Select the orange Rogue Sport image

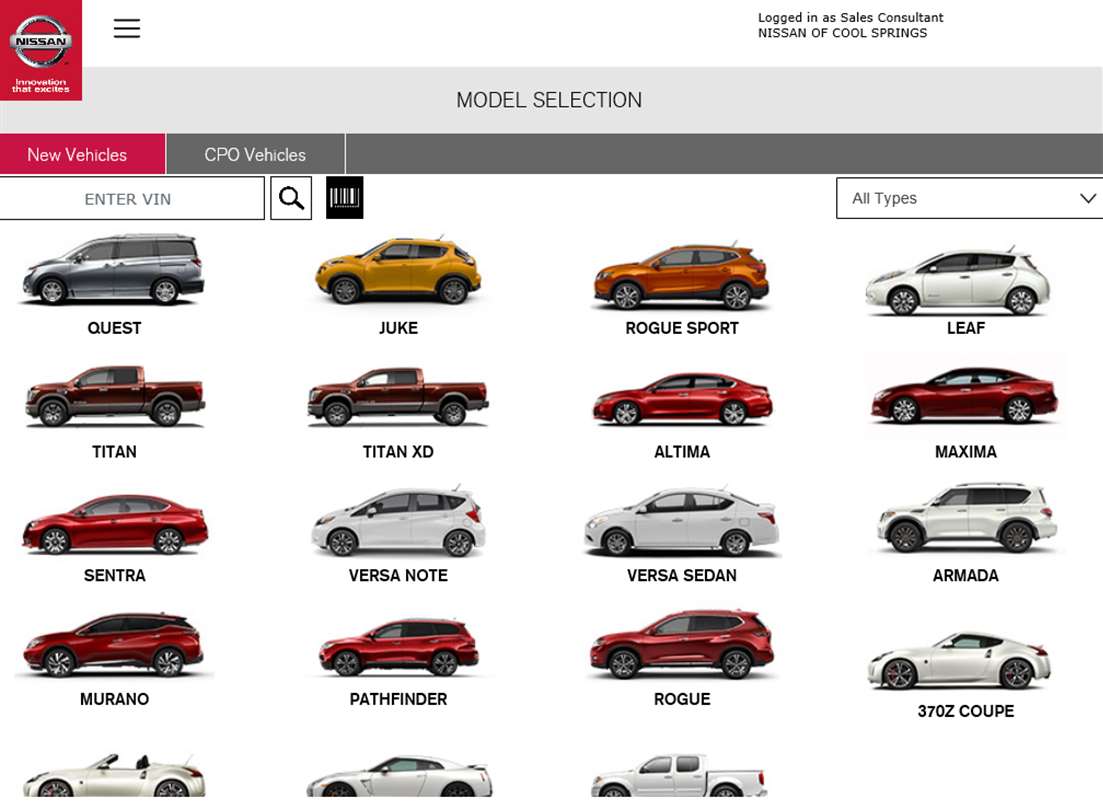pyautogui.click(x=681, y=277)
